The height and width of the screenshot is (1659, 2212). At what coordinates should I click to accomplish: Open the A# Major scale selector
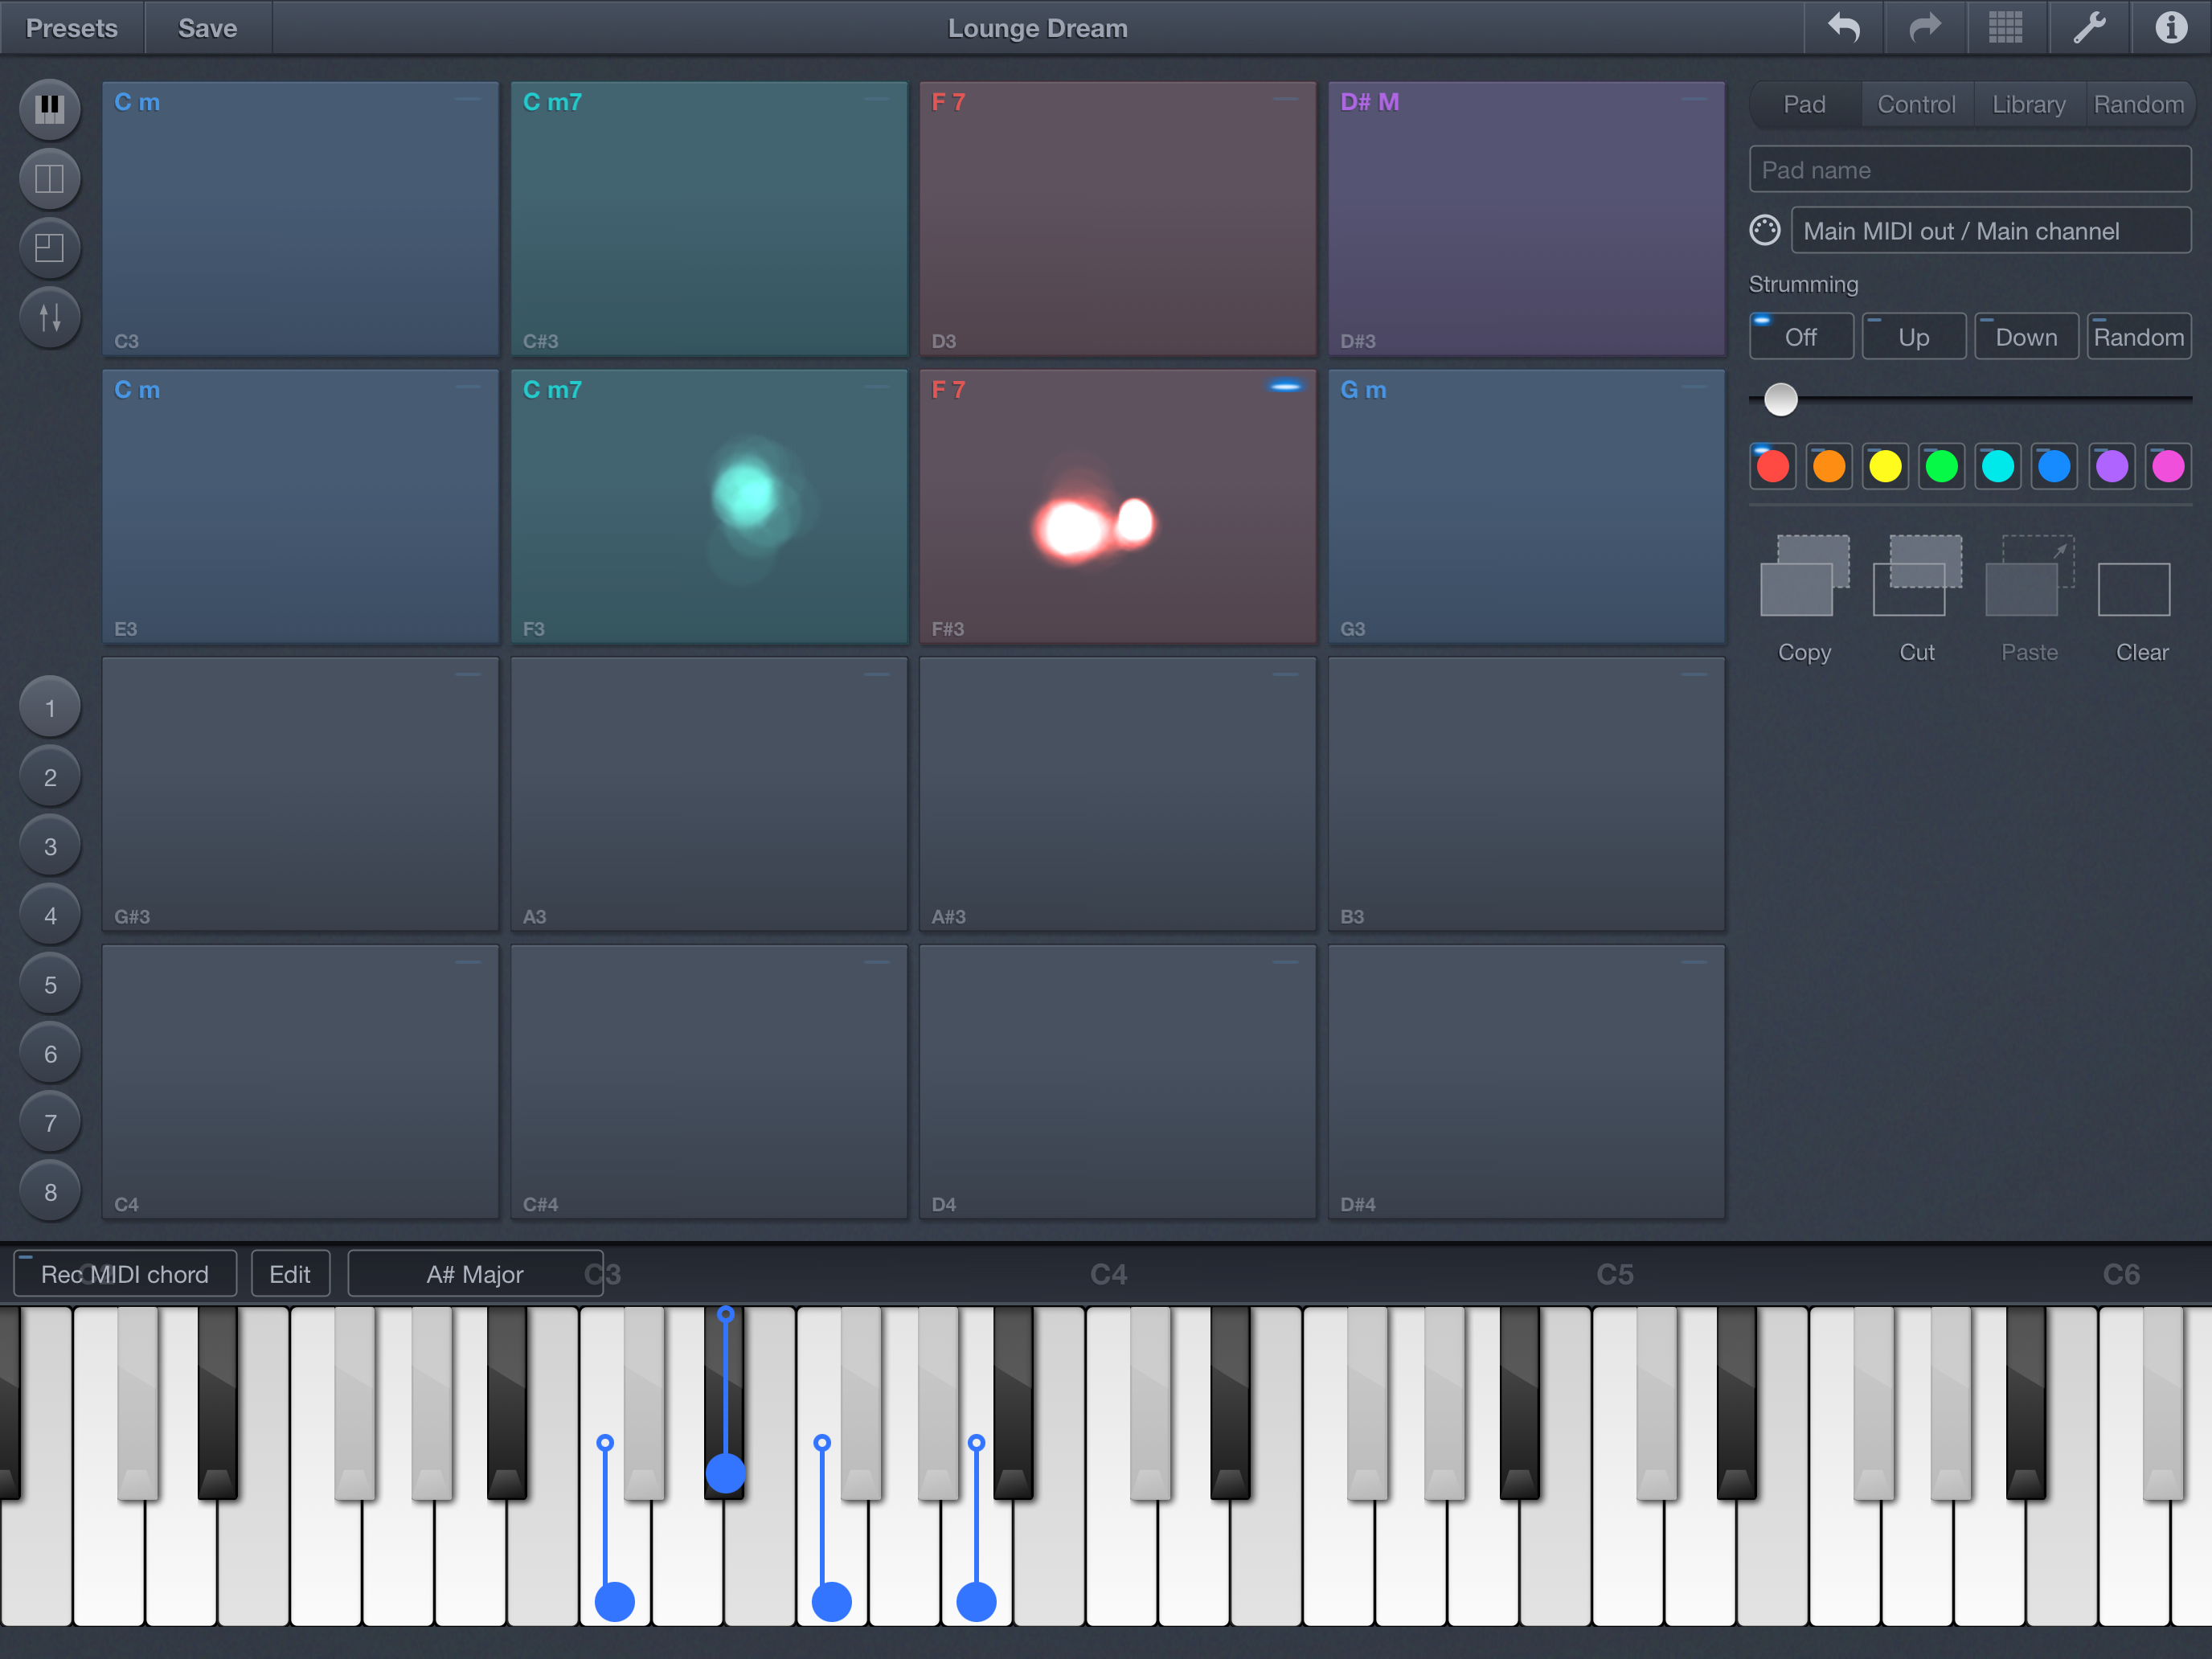click(x=475, y=1274)
